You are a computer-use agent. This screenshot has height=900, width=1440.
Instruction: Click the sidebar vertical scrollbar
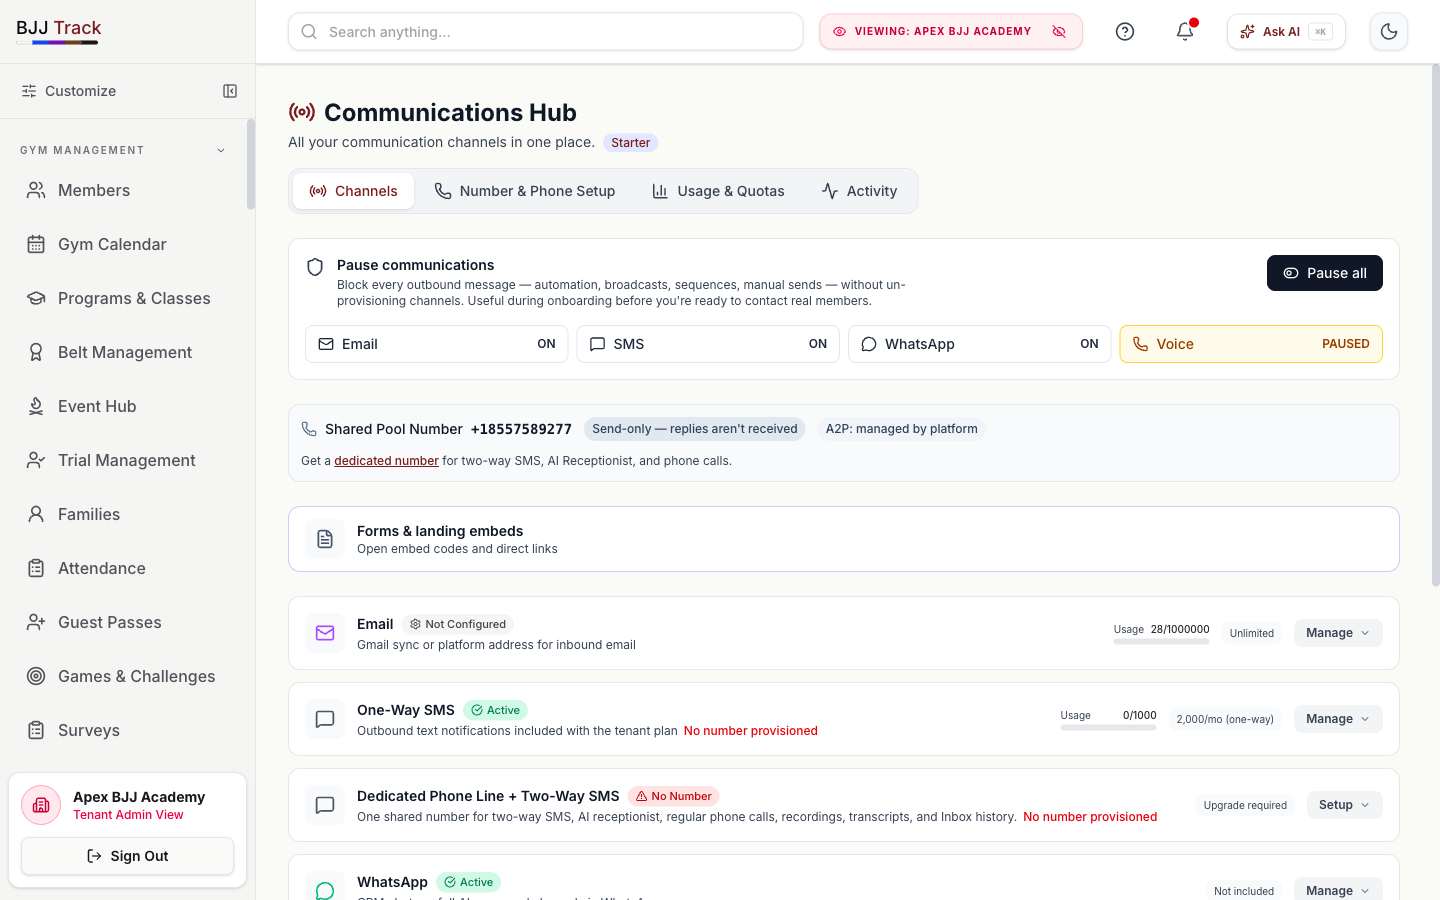coord(251,165)
